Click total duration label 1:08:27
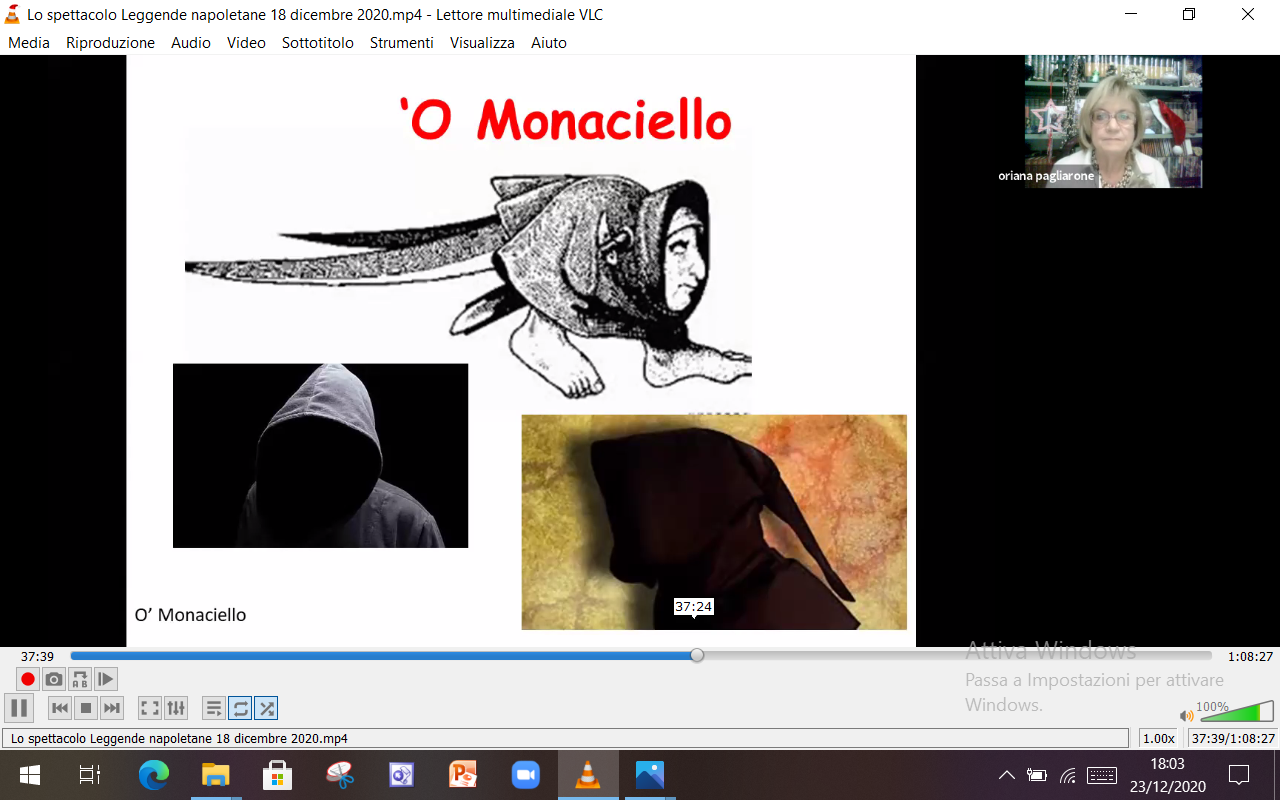The width and height of the screenshot is (1280, 800). [x=1250, y=656]
